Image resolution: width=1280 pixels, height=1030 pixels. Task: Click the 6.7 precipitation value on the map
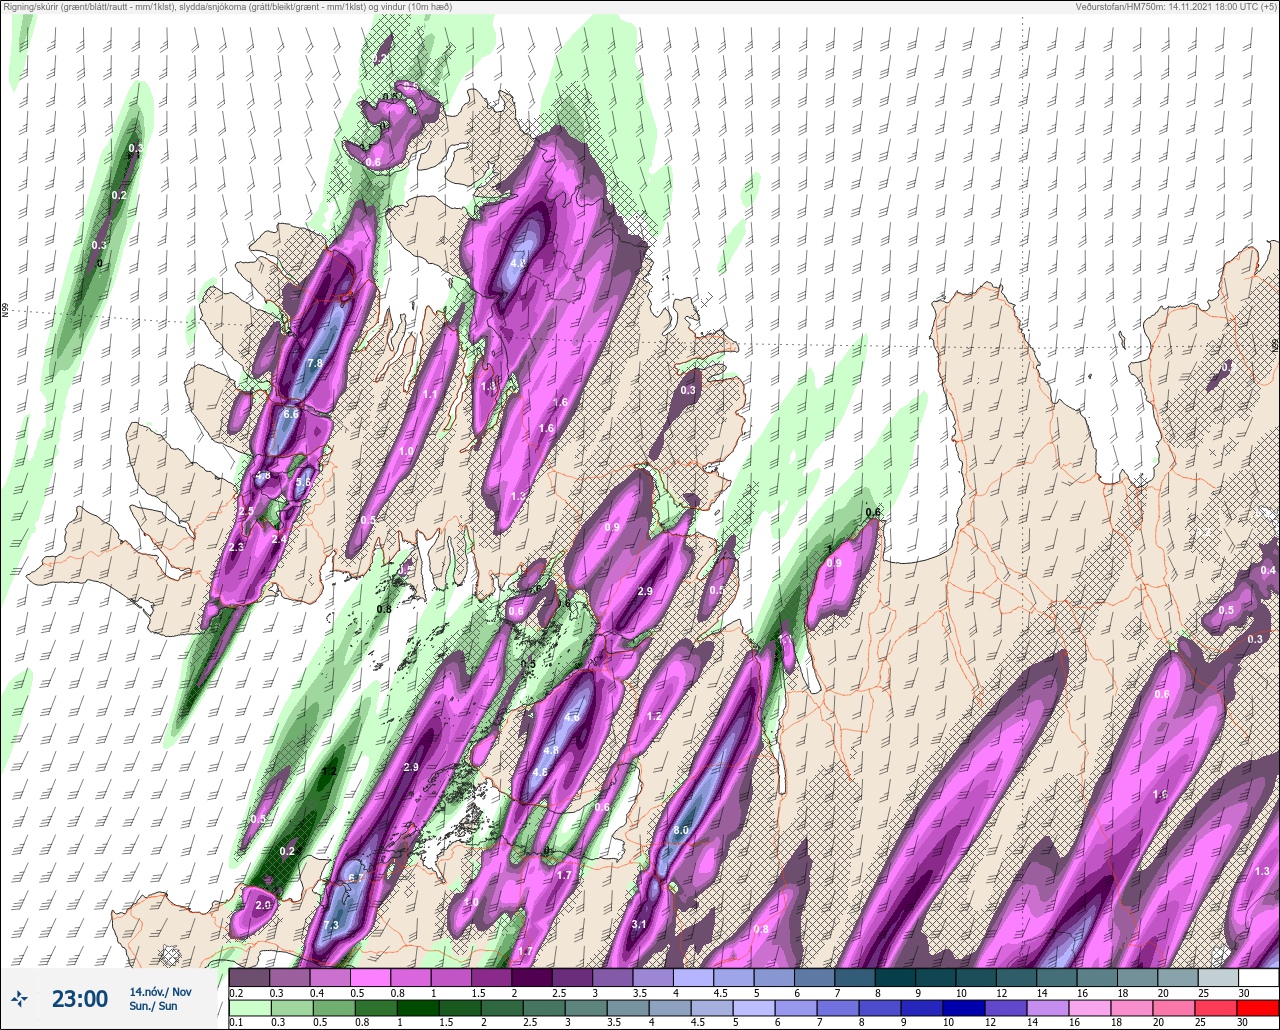pyautogui.click(x=355, y=879)
